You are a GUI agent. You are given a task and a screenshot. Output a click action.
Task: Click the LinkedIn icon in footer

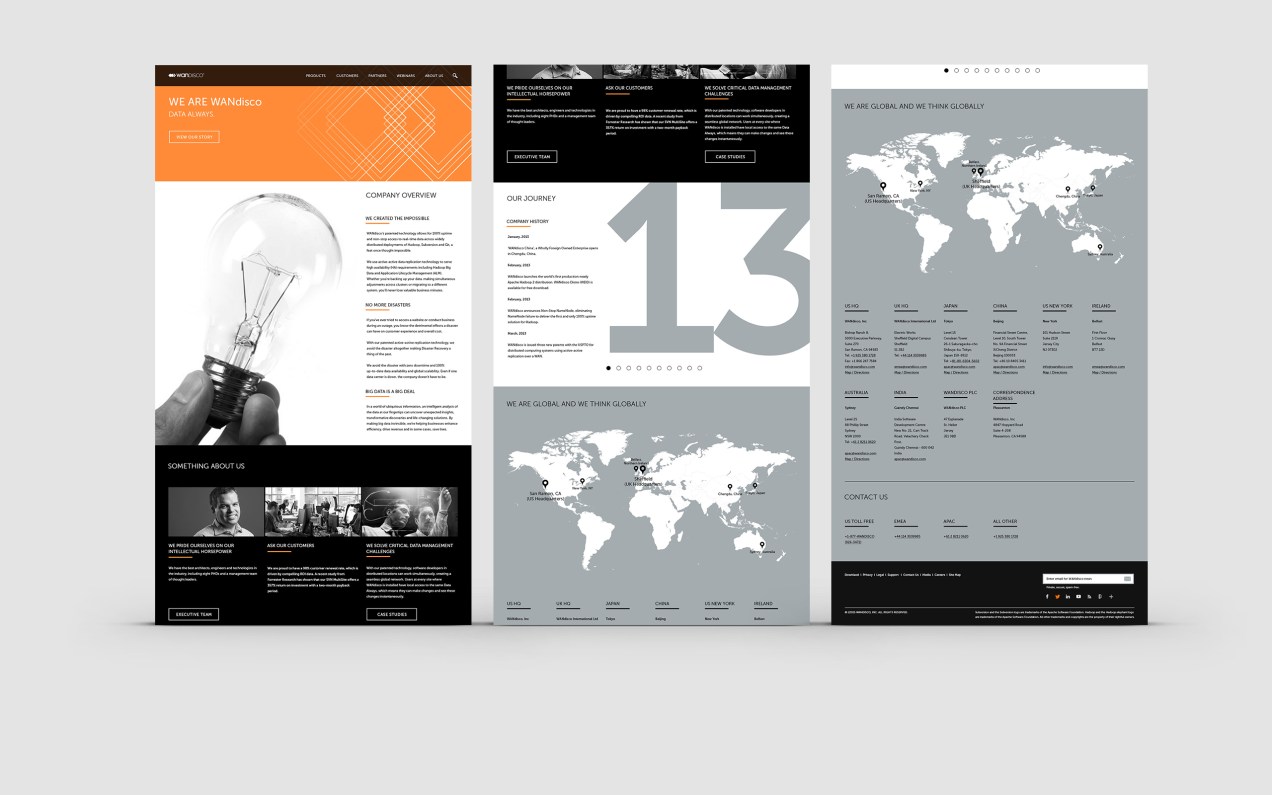(x=1068, y=597)
